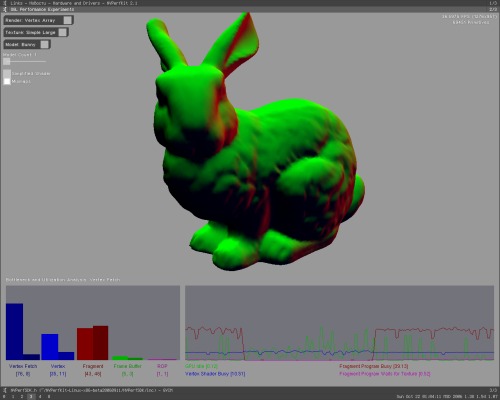This screenshot has height=400, width=500.
Task: Click the green Frame Buffer bar
Action: coord(120,358)
